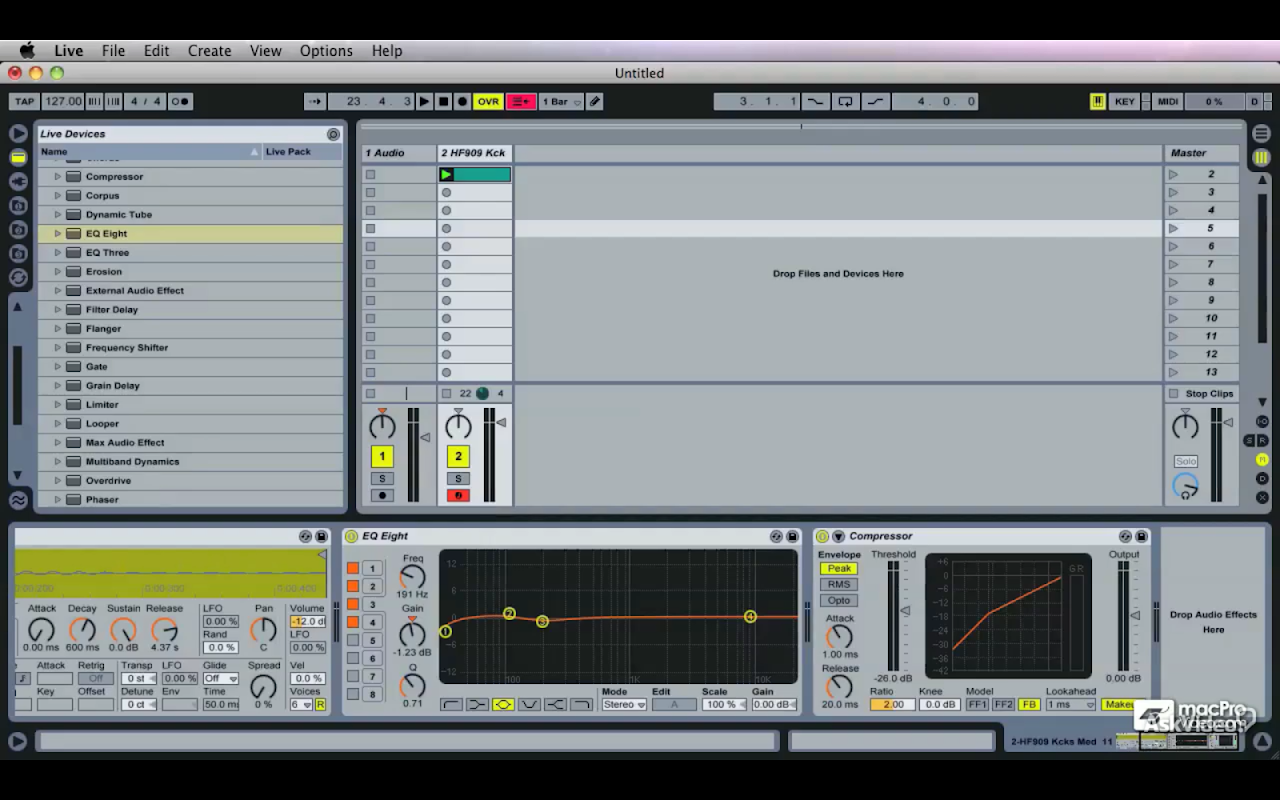This screenshot has height=800, width=1280.
Task: Expand the EQ Eight device folder
Action: tap(57, 234)
